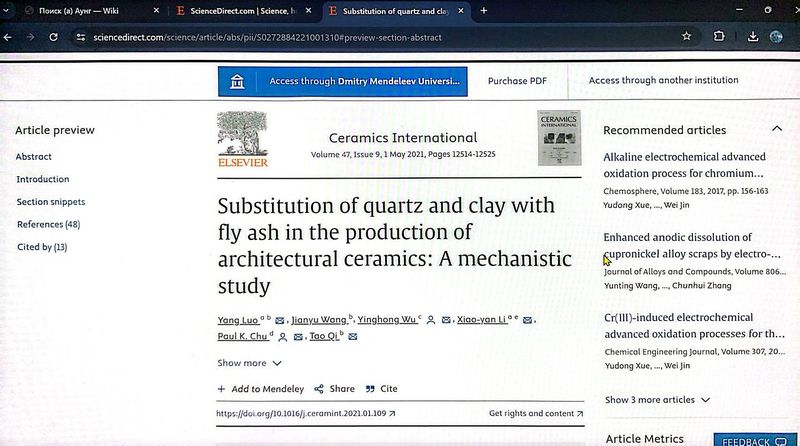
Task: Click Add to Mendeley
Action: tap(260, 389)
